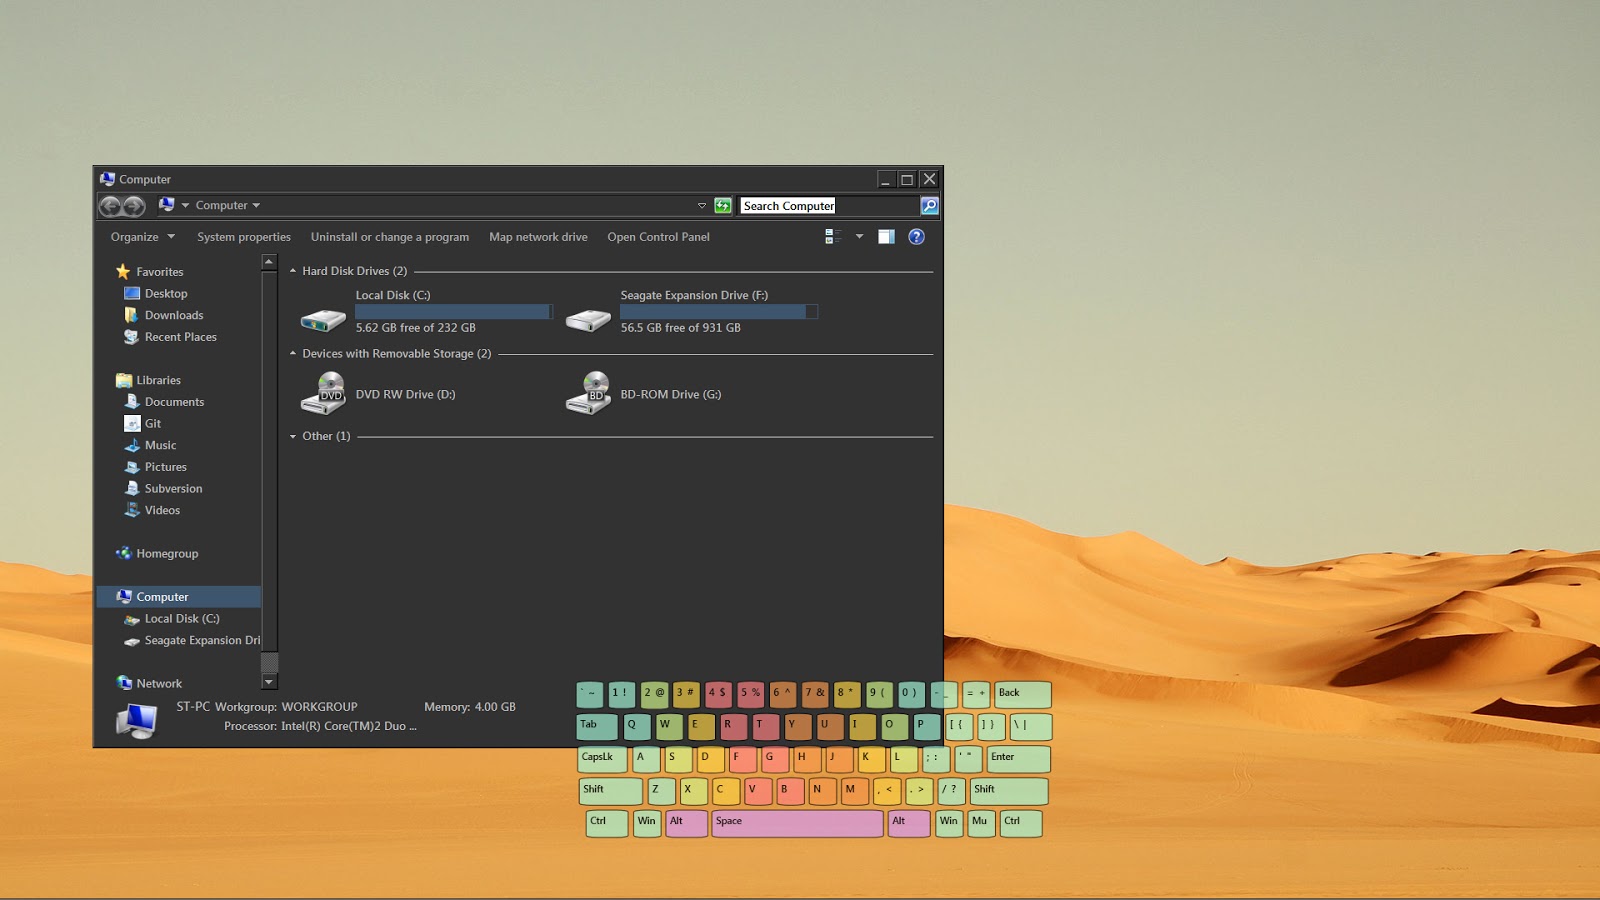Screen dimensions: 1600x900
Task: Click the System properties menu item
Action: (243, 237)
